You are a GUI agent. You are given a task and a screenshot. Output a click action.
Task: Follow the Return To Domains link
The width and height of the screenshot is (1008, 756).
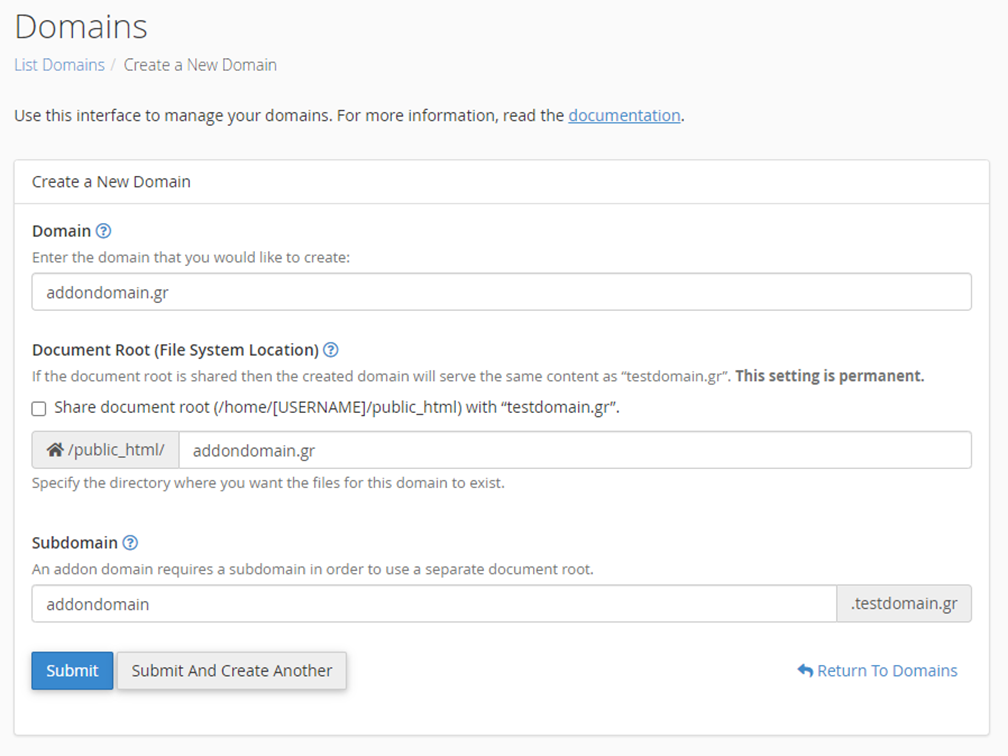887,671
